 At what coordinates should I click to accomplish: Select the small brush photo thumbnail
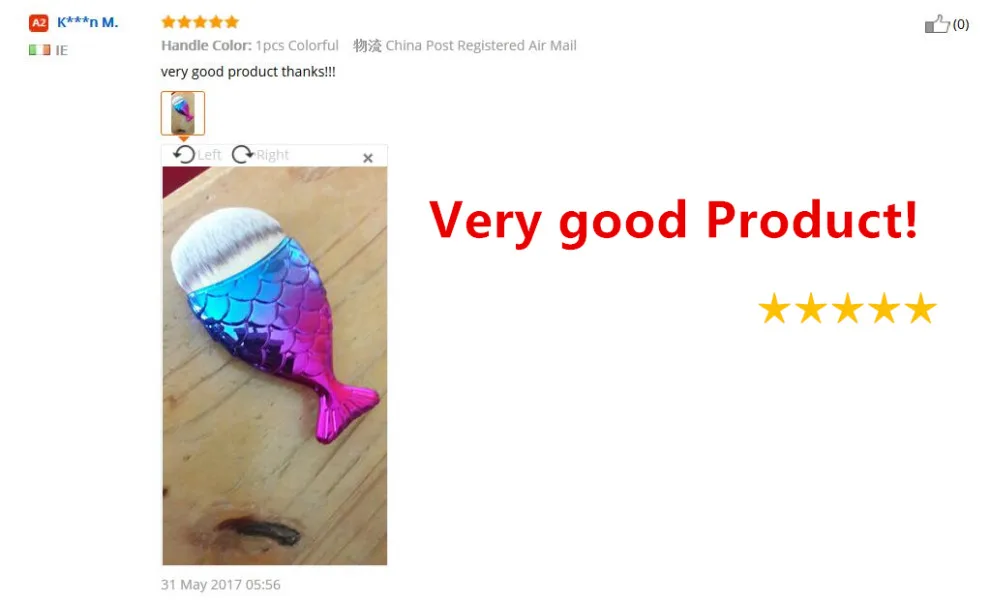click(183, 113)
